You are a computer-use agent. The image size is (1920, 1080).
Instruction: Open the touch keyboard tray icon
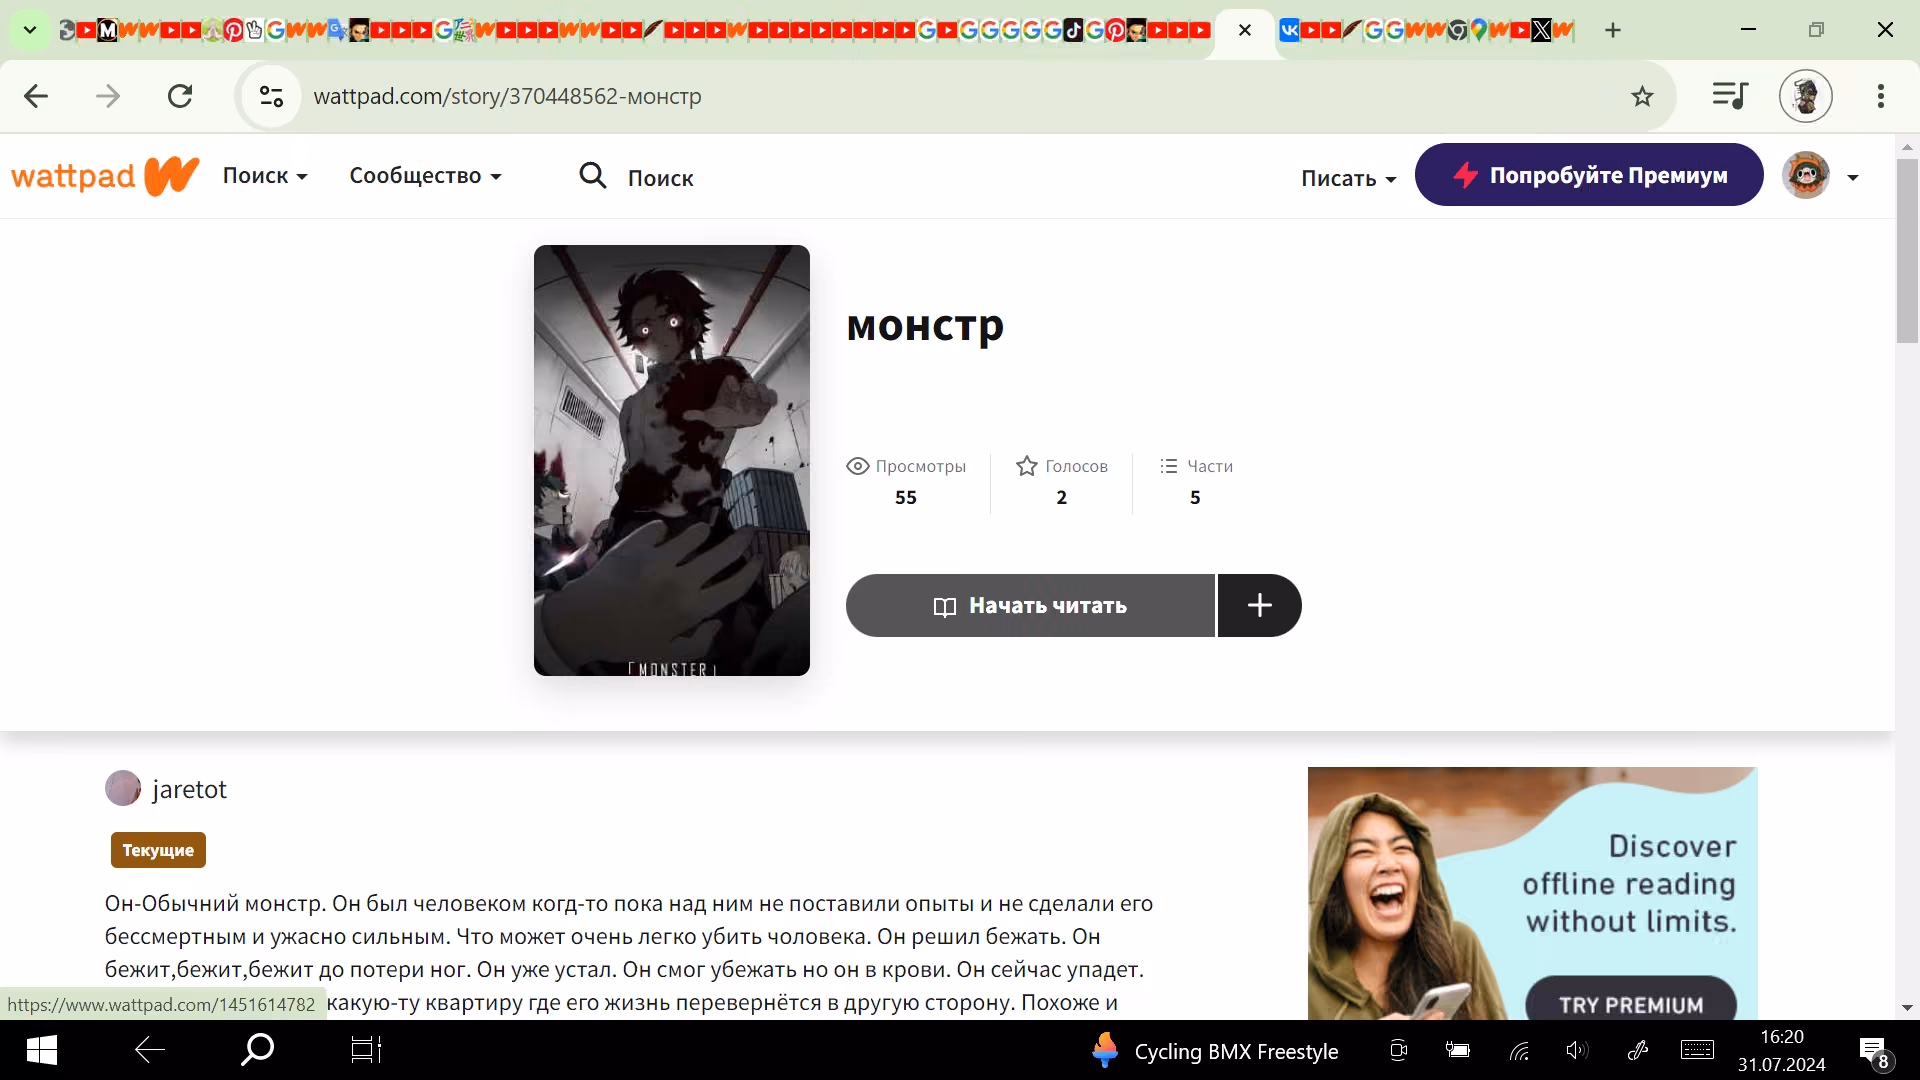[x=1697, y=1050]
